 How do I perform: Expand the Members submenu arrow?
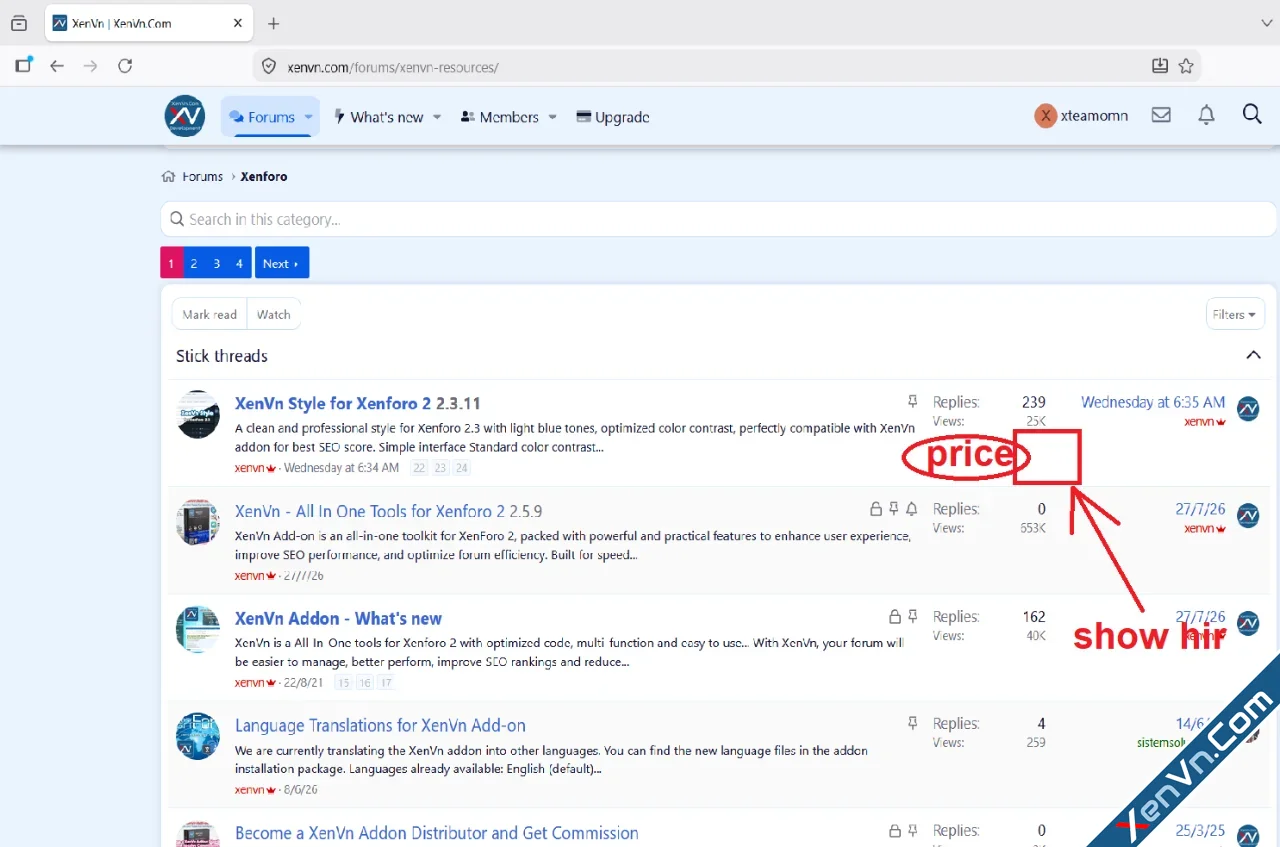coord(552,117)
